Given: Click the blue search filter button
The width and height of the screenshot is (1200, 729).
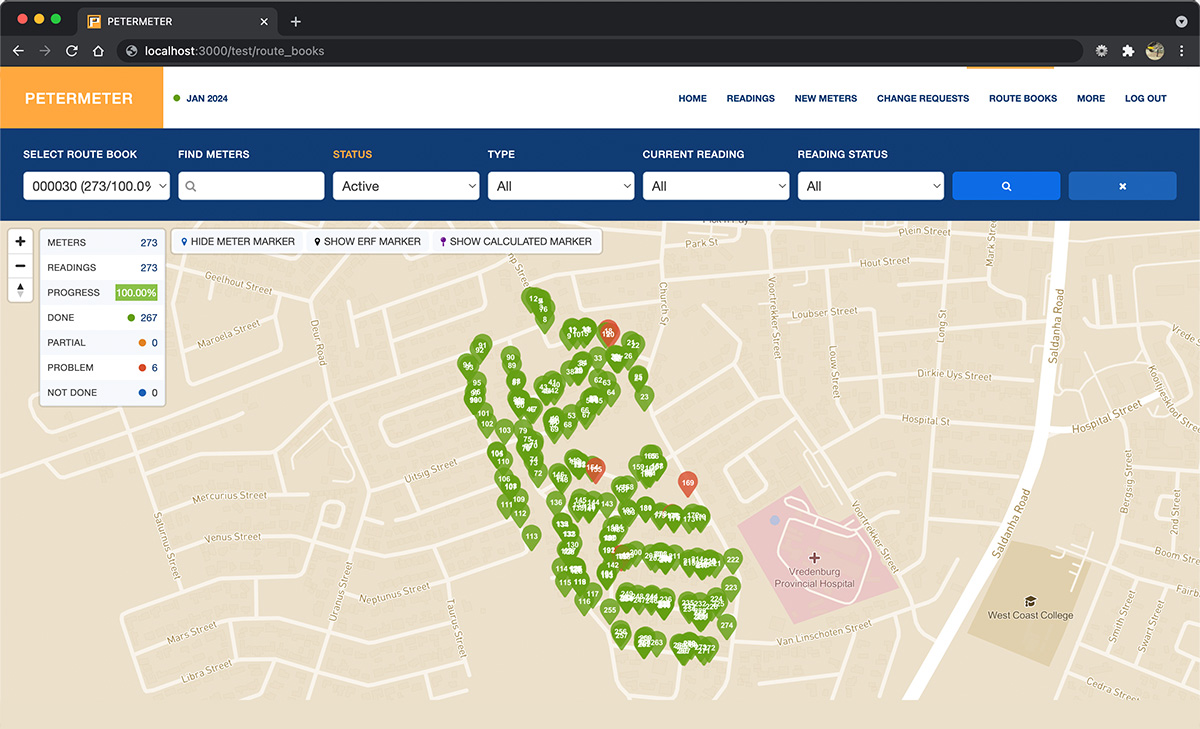Looking at the screenshot, I should [x=1006, y=186].
